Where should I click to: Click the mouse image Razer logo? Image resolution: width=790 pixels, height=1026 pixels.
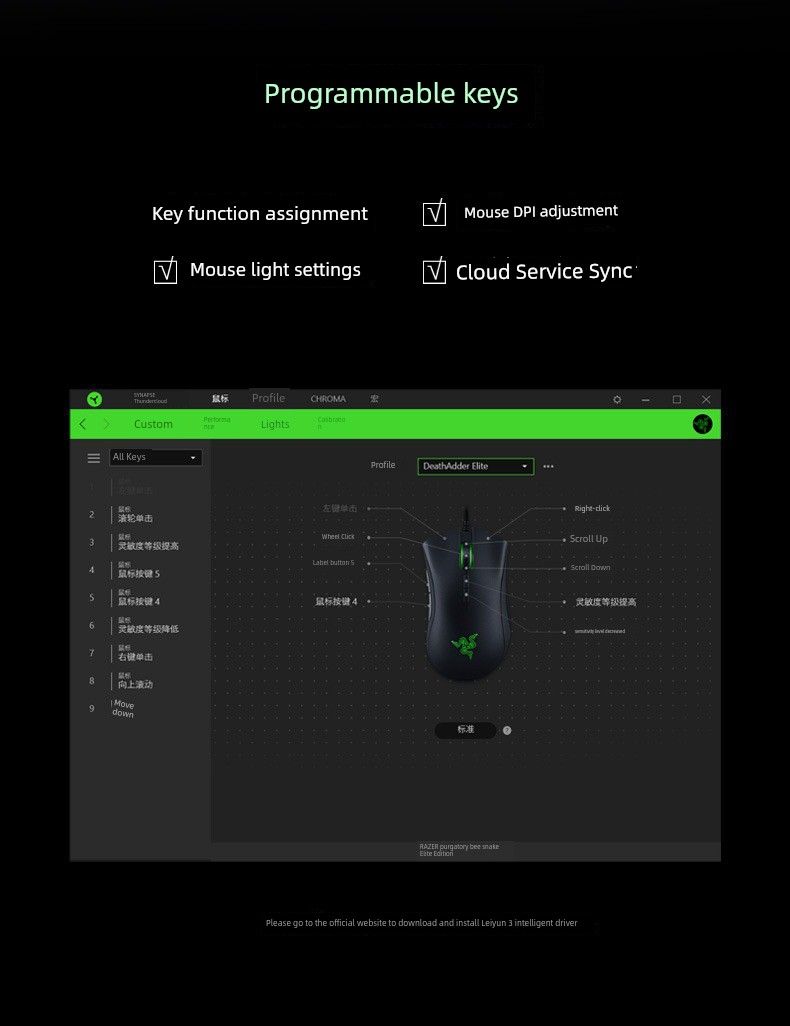465,645
